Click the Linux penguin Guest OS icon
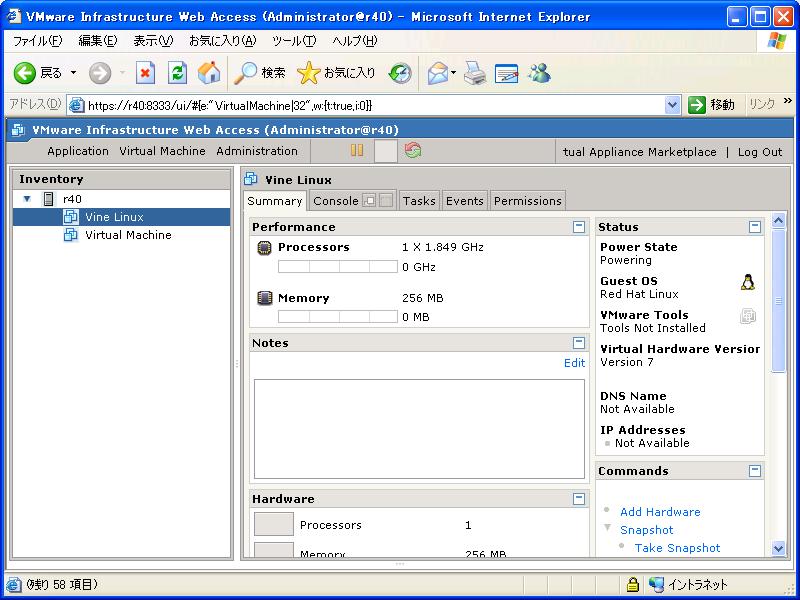Viewport: 800px width, 600px height. 747,282
